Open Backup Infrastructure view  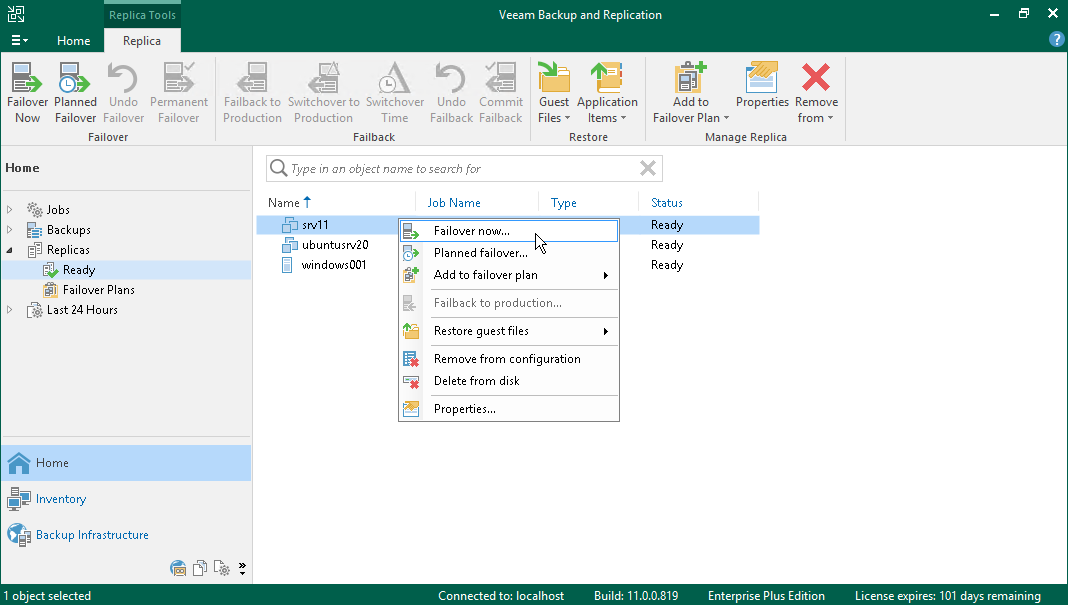pyautogui.click(x=126, y=535)
